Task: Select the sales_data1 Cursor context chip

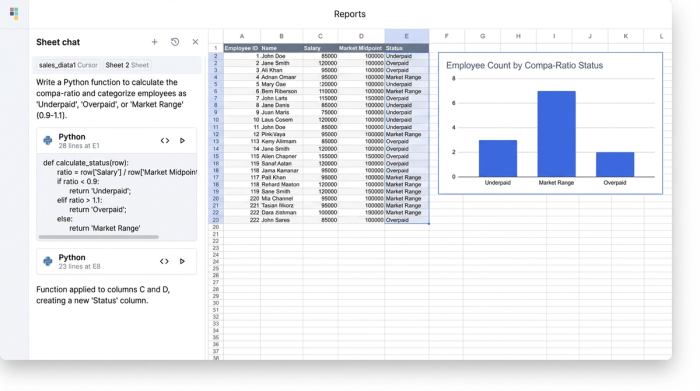Action: pos(68,65)
